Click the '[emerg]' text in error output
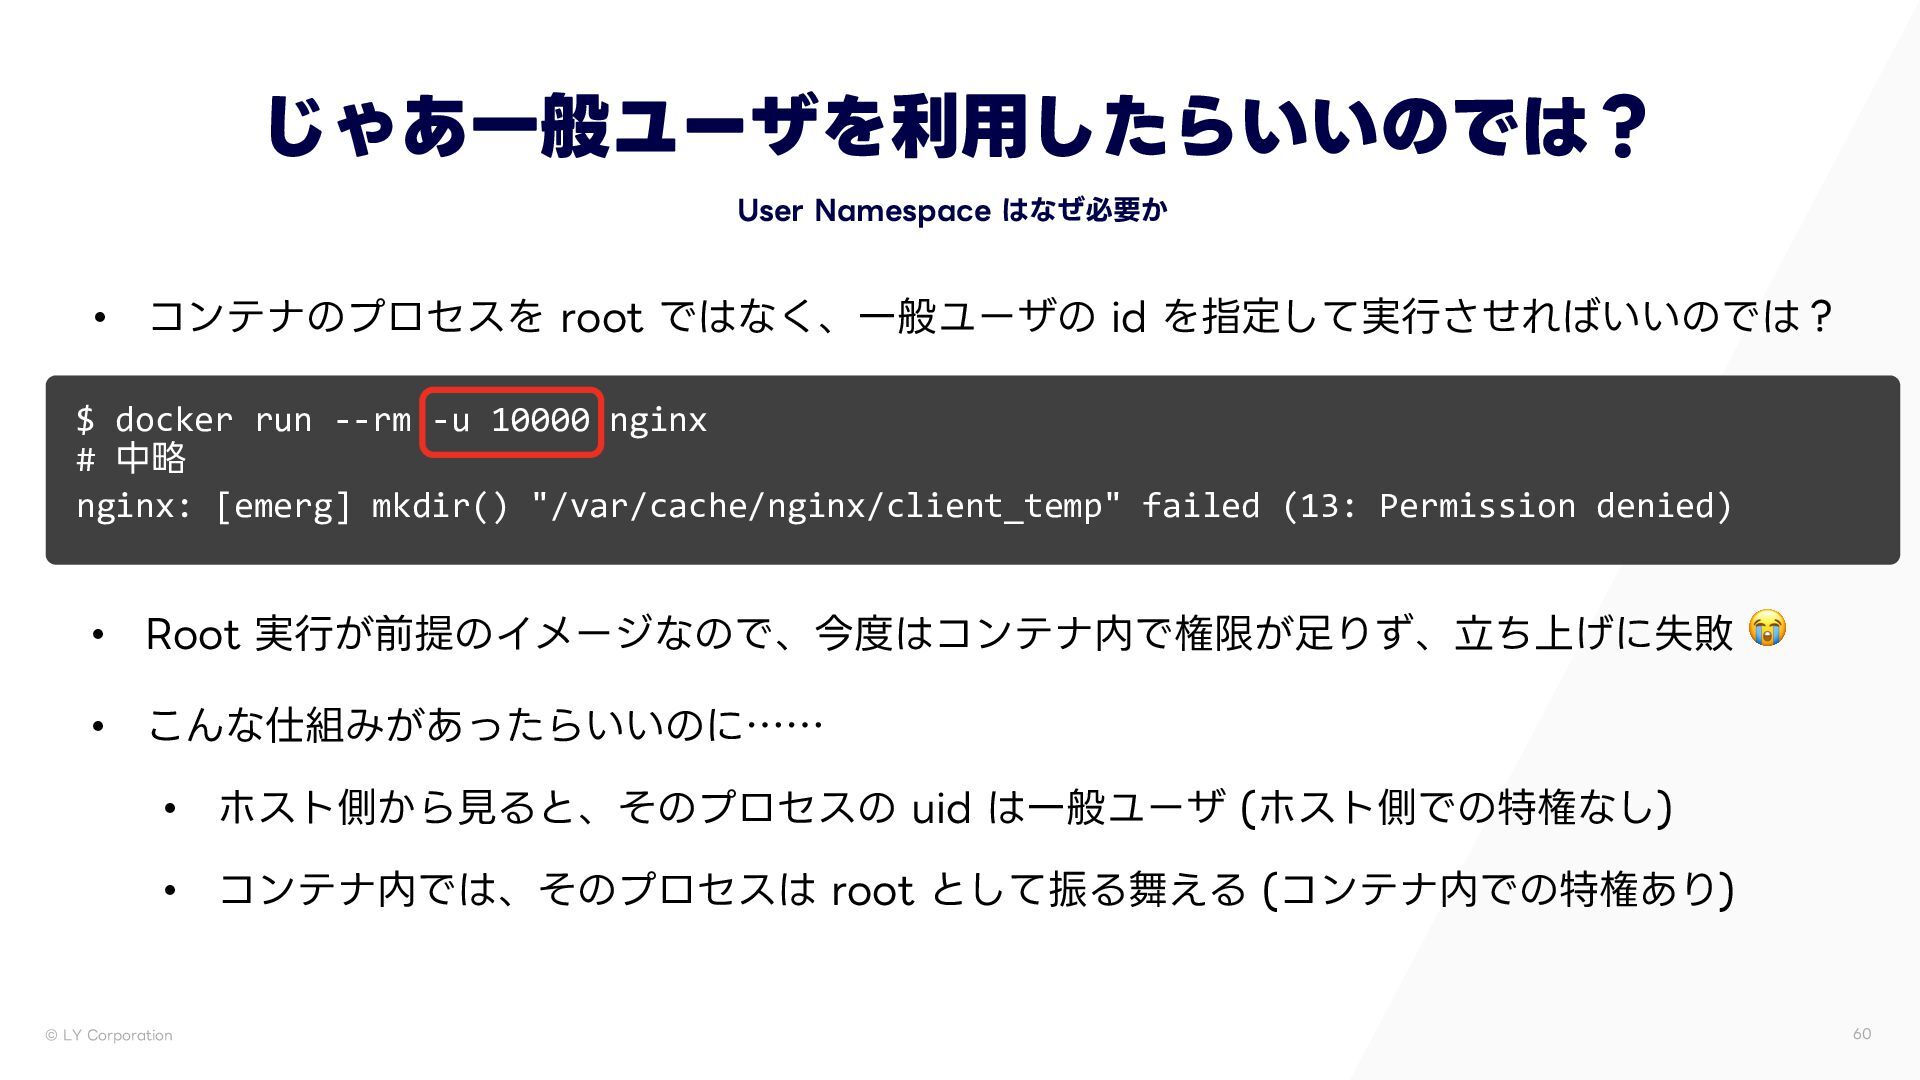The height and width of the screenshot is (1080, 1920). click(x=283, y=506)
